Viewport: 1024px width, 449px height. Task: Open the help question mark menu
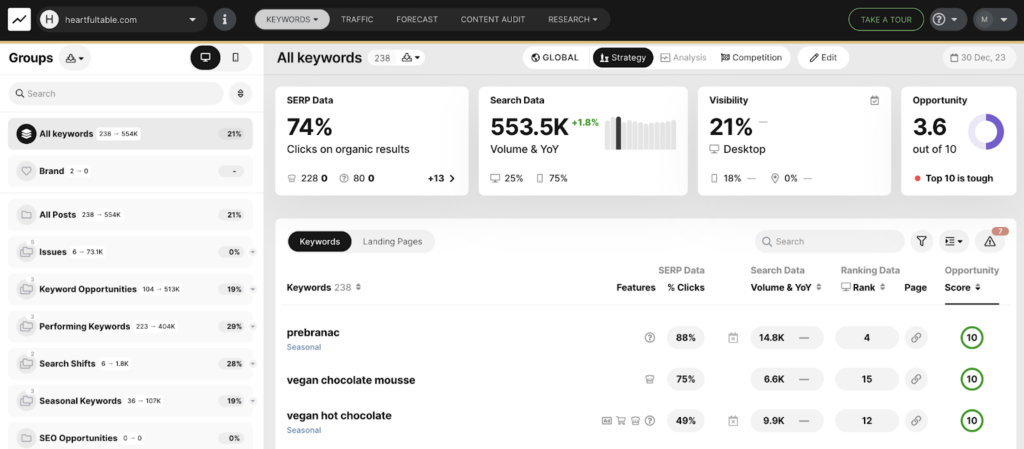pyautogui.click(x=945, y=19)
